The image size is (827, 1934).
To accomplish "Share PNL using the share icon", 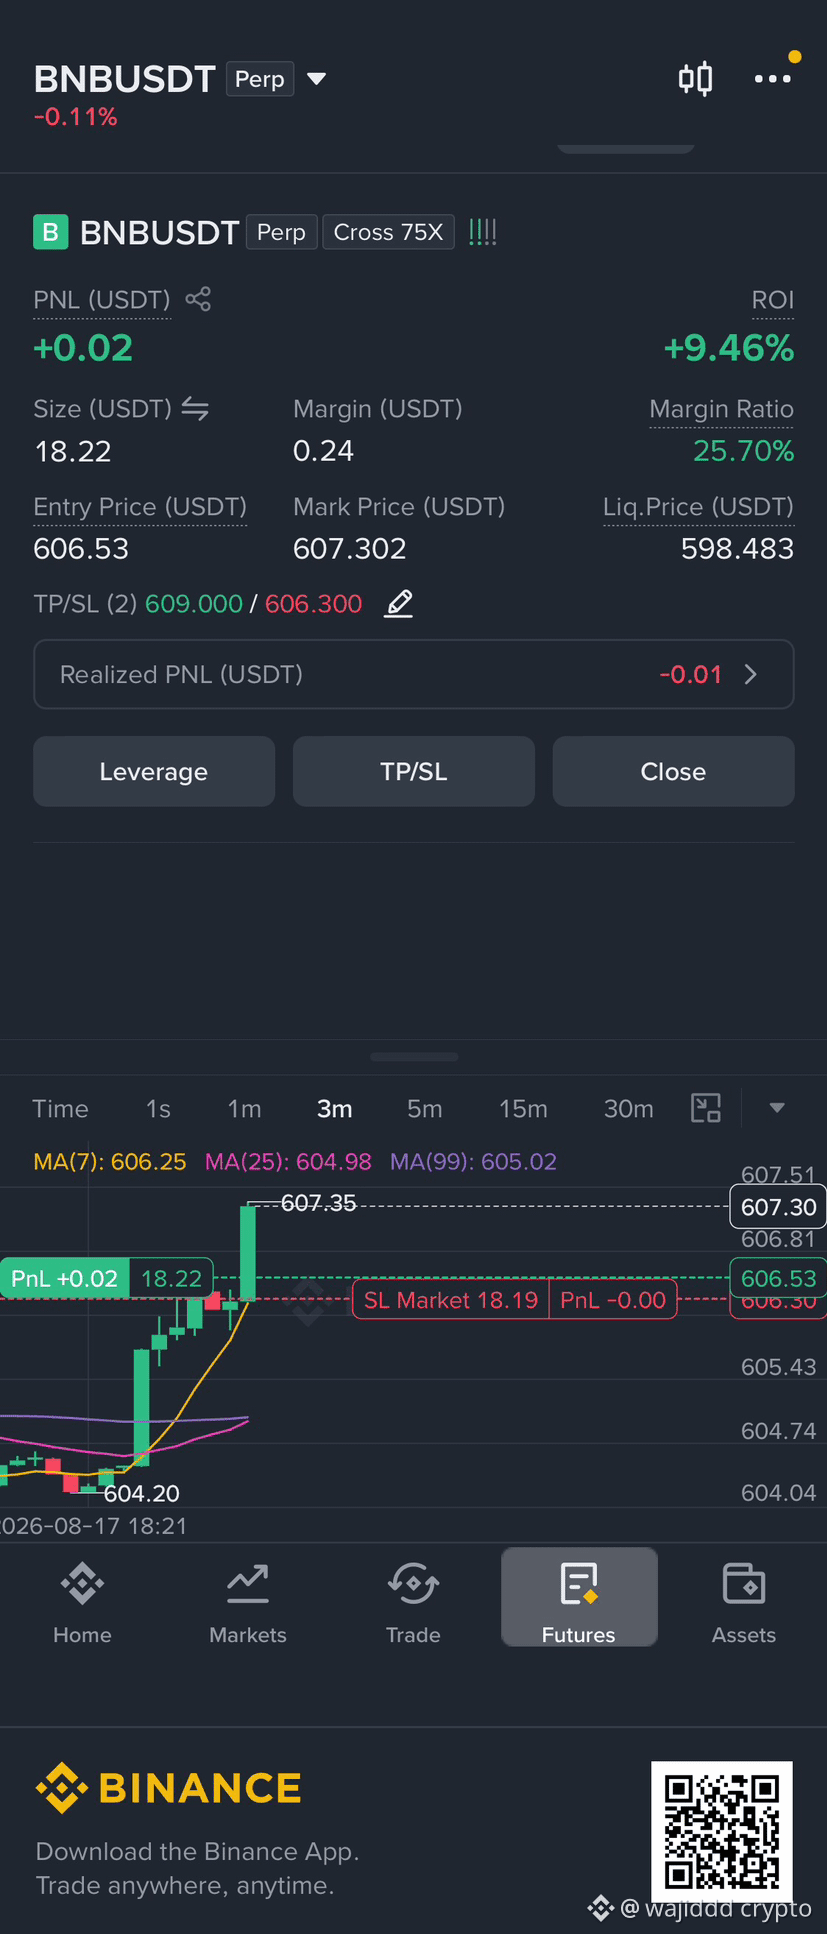I will [x=198, y=299].
